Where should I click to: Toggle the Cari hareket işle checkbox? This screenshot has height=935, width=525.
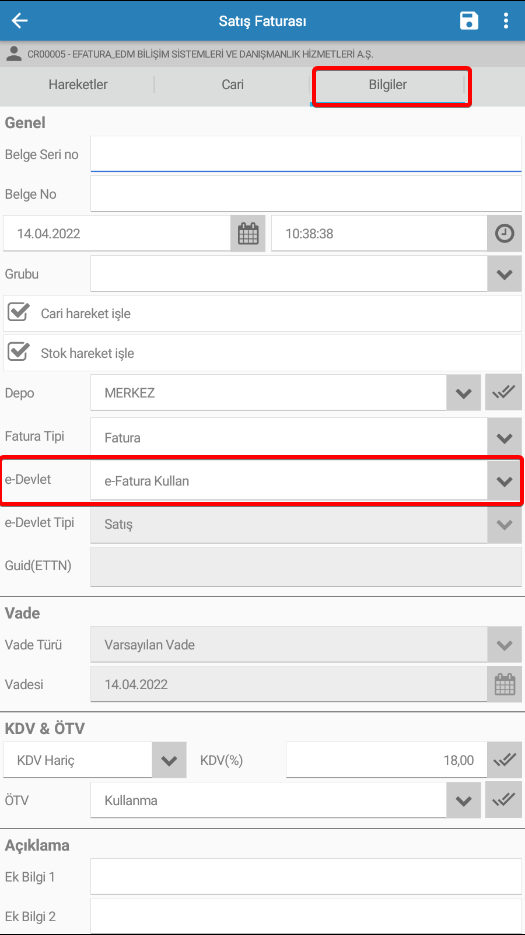(18, 312)
